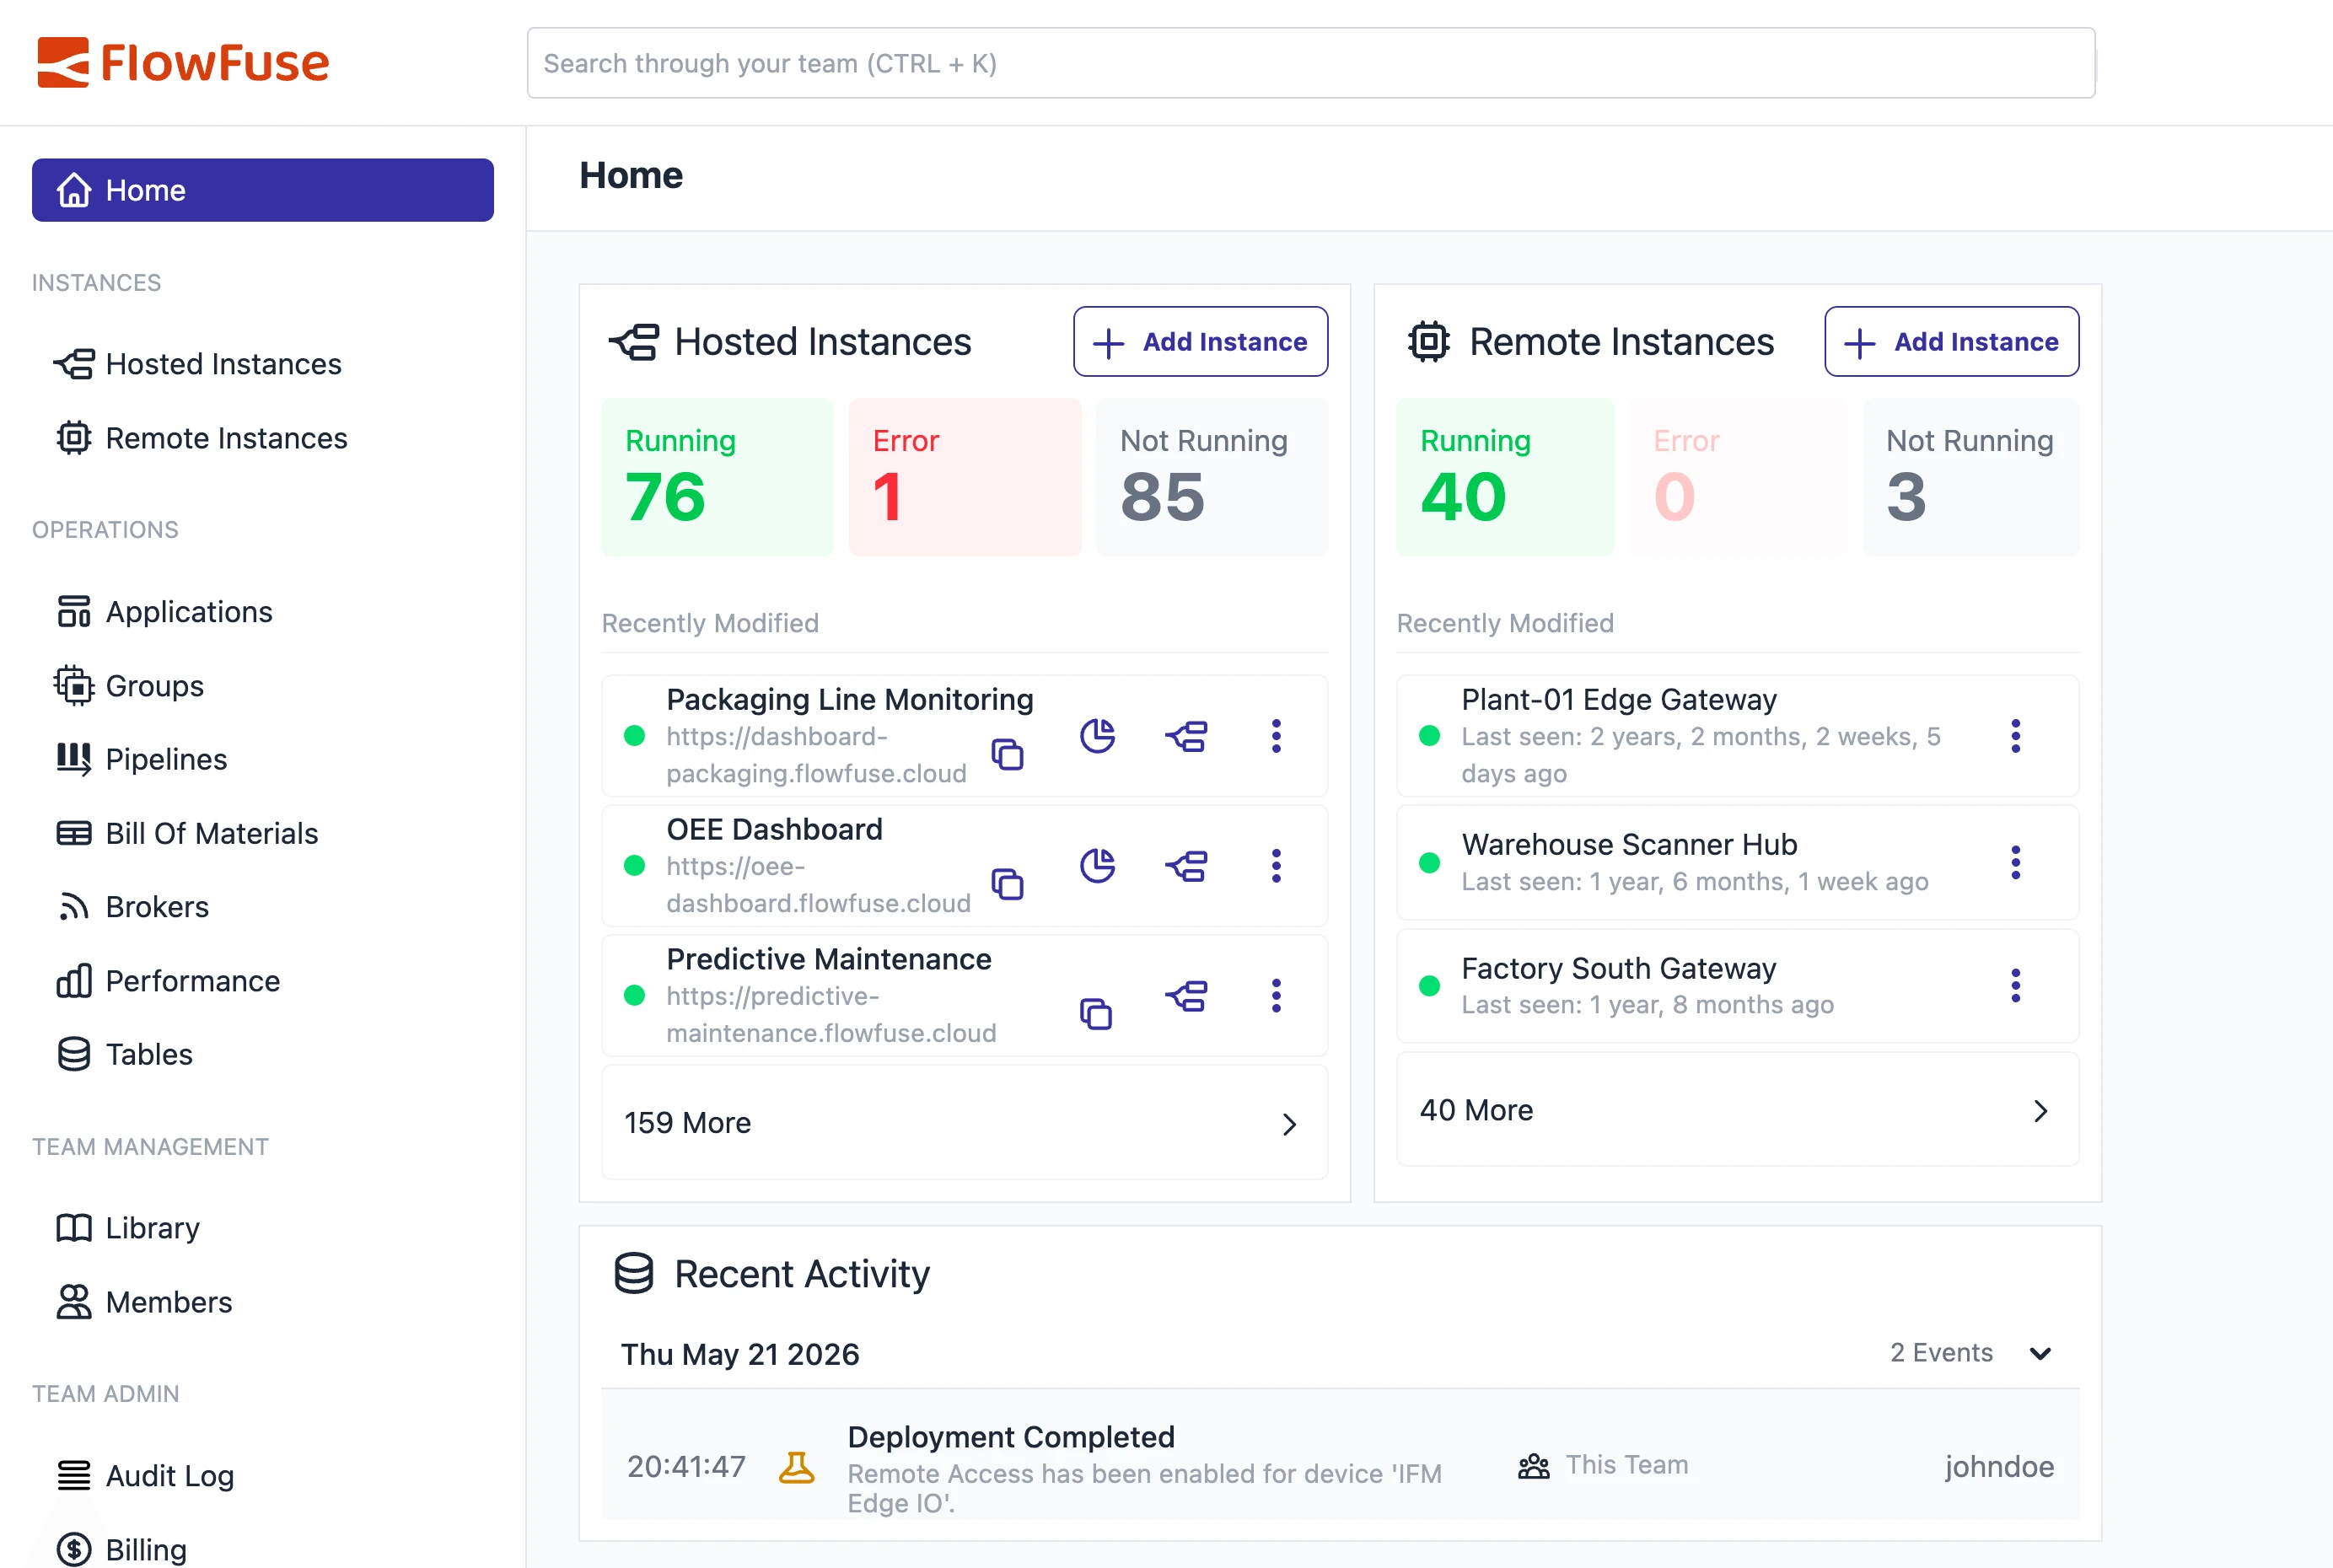Open editor icon for OEE Dashboard

[x=1186, y=866]
